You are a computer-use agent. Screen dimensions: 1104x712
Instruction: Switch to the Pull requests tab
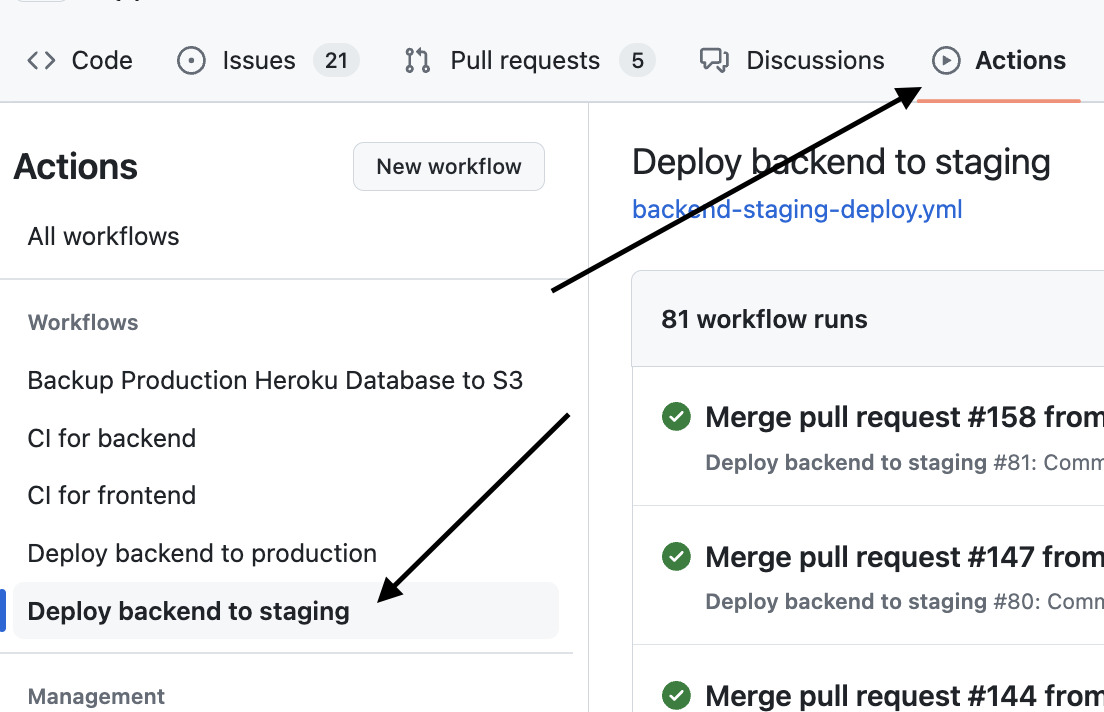[x=527, y=60]
